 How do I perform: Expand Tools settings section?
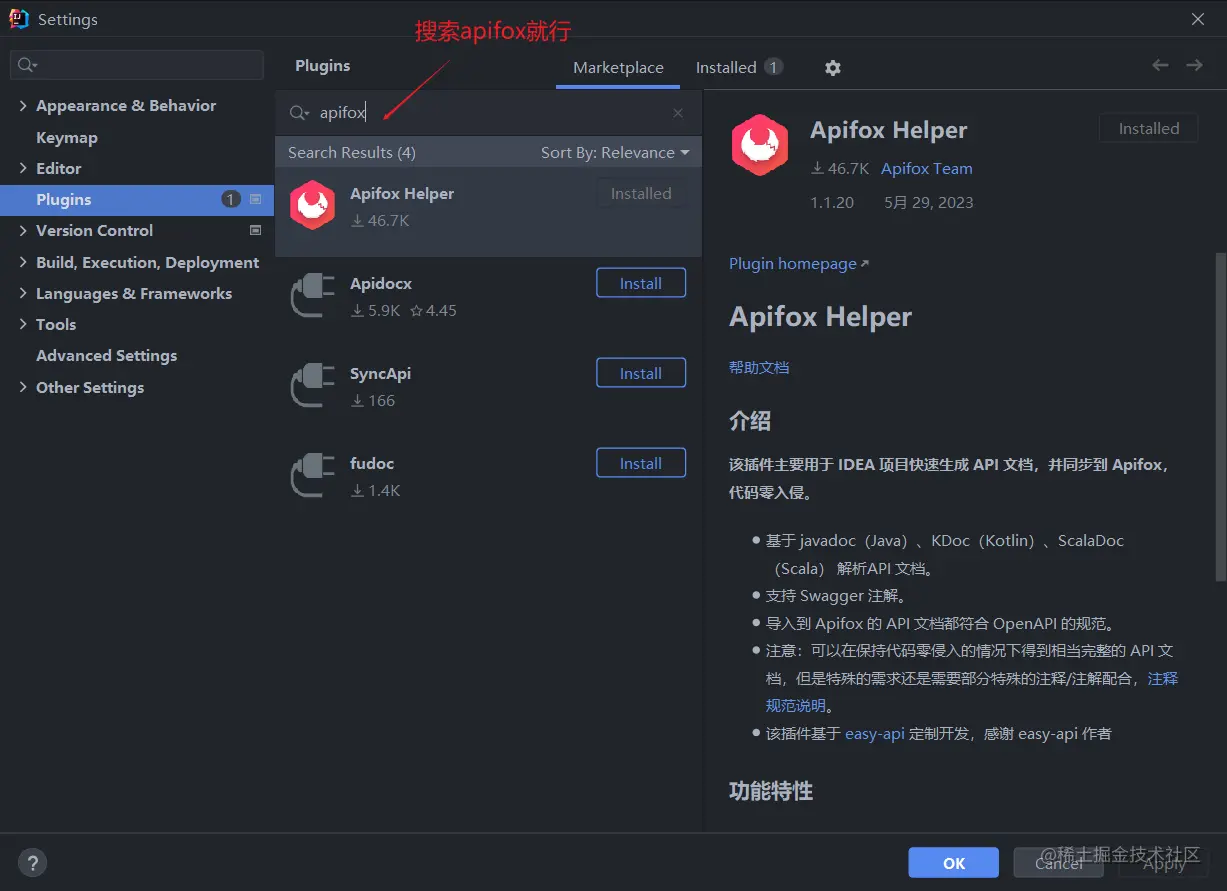pos(22,324)
